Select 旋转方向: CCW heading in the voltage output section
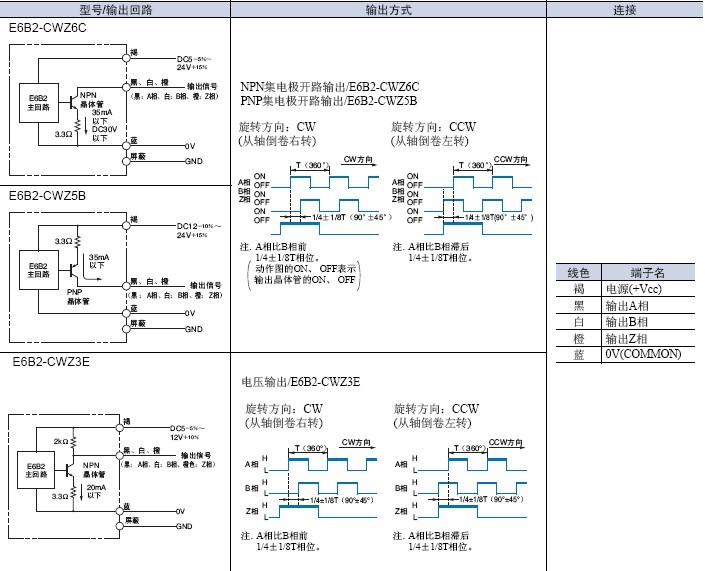 tap(436, 408)
